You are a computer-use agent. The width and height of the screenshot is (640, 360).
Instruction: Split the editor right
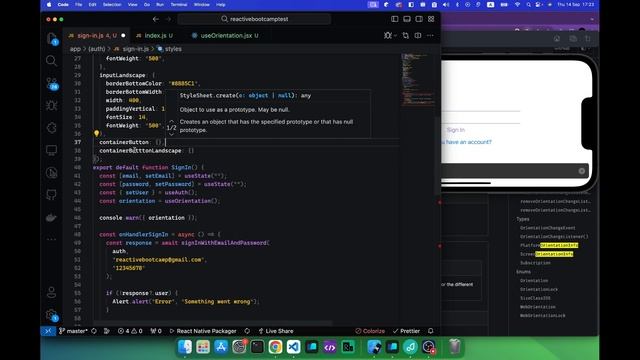418,36
